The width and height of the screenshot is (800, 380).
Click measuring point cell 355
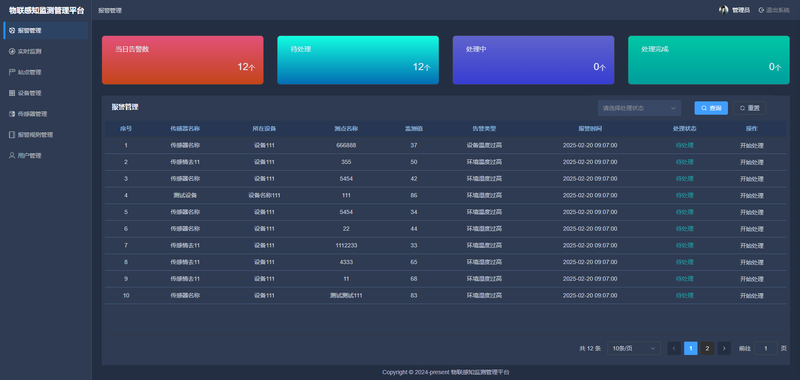click(x=346, y=162)
